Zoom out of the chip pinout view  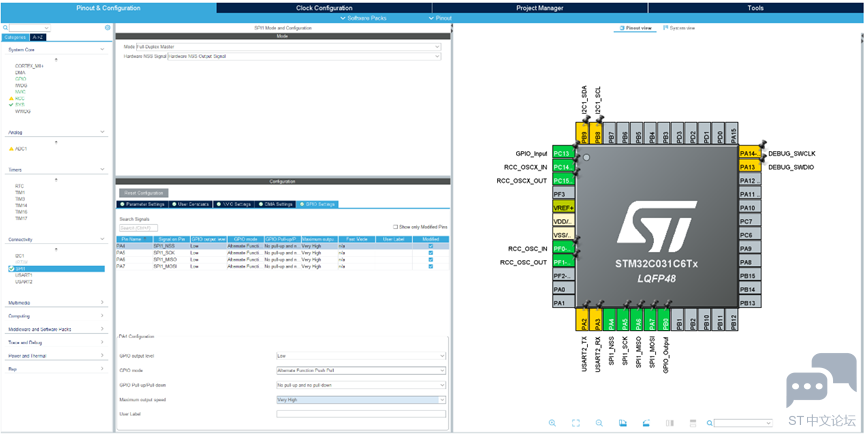coord(599,423)
